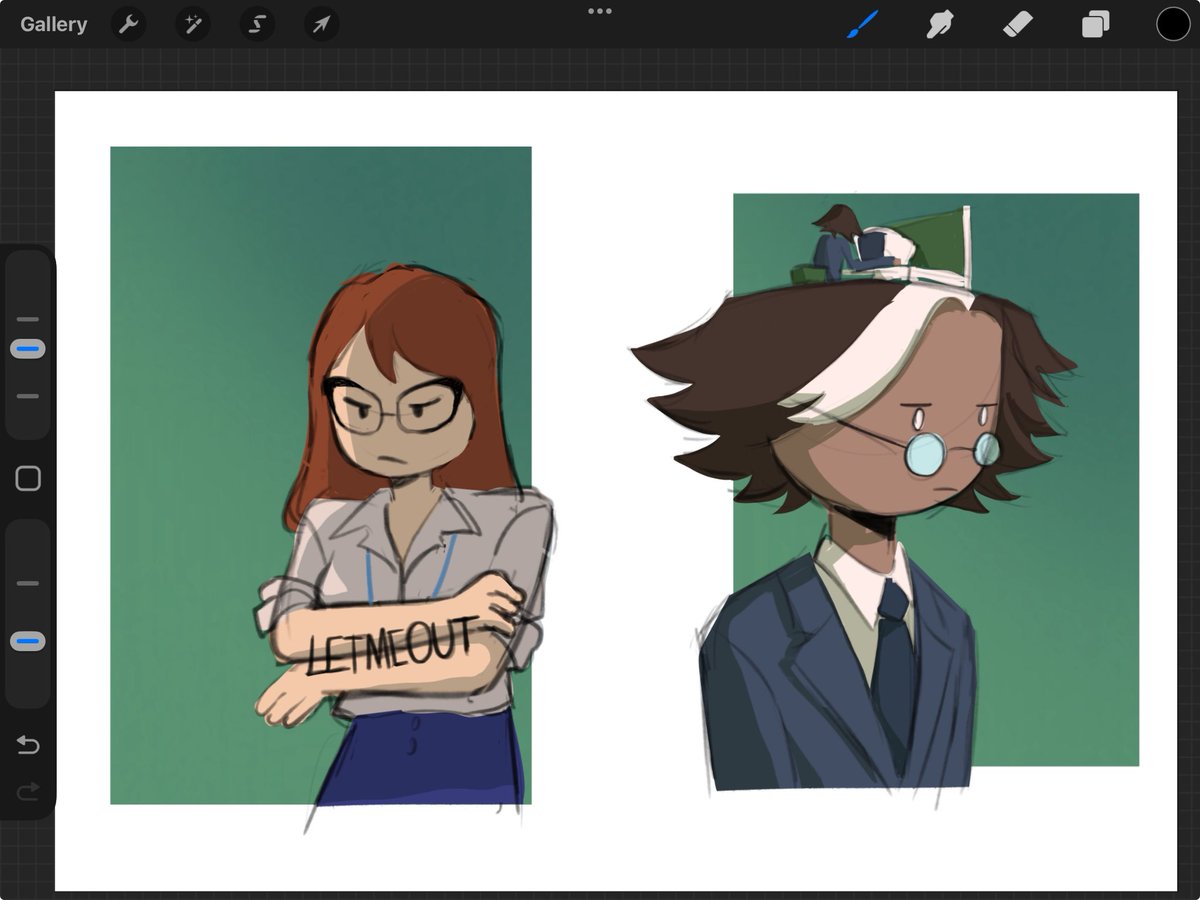Select the Smudge tool

940,24
